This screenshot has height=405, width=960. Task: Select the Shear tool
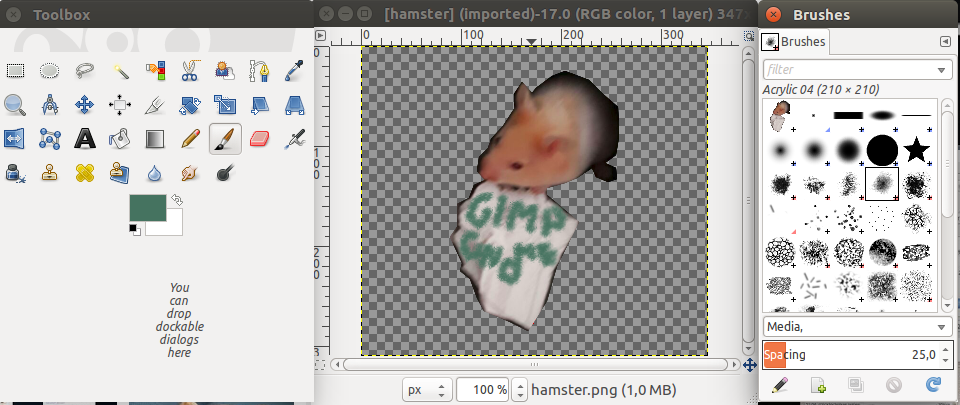260,105
